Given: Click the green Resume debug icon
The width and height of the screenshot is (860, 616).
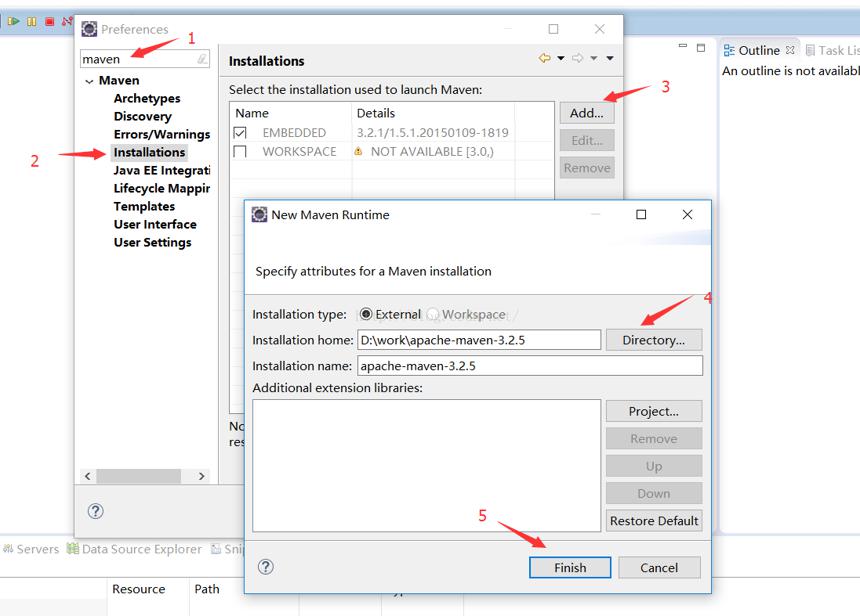Looking at the screenshot, I should [x=14, y=21].
